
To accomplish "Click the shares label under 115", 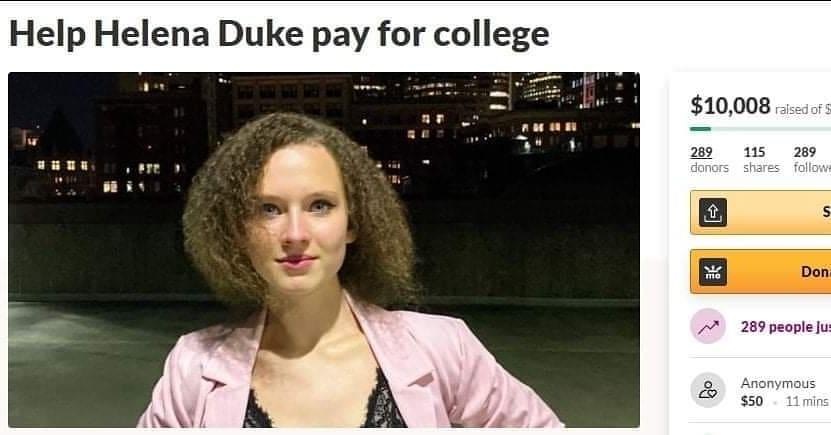I will 761,167.
